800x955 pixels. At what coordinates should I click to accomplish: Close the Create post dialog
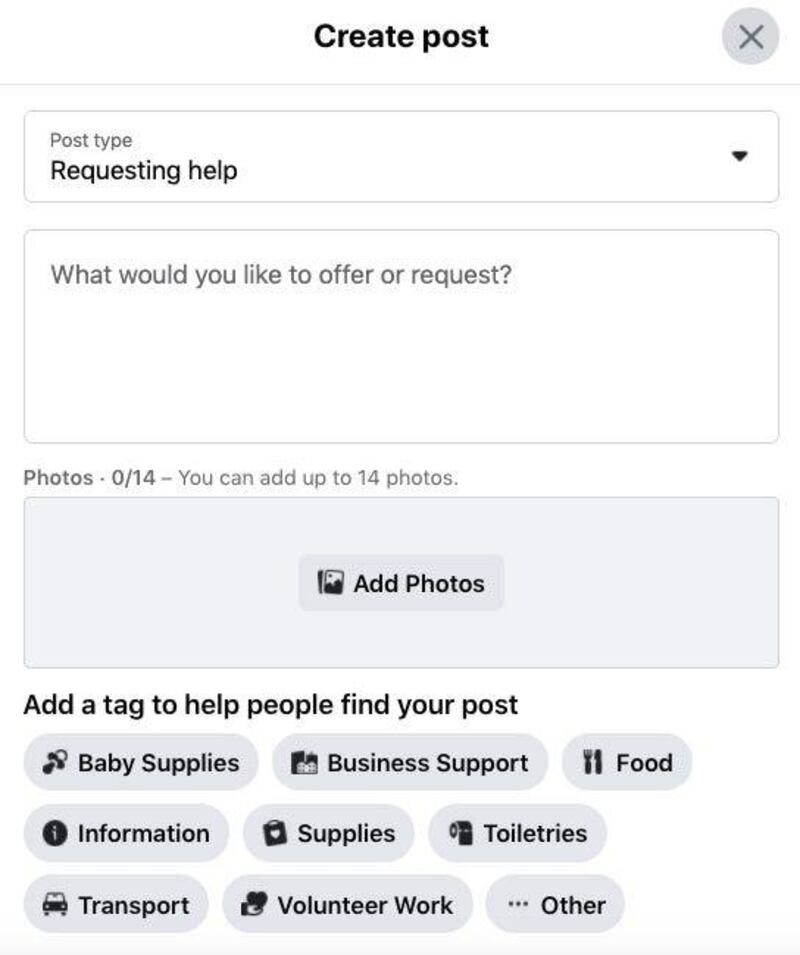pyautogui.click(x=750, y=37)
